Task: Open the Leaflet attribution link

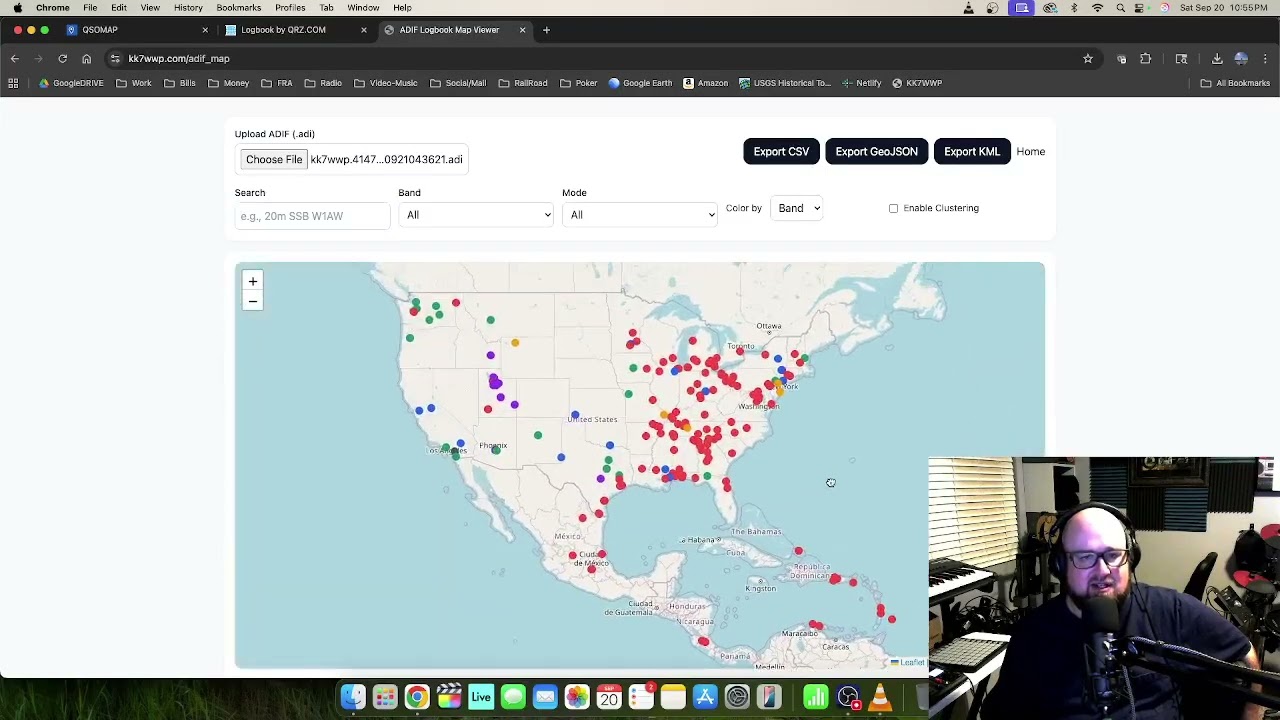Action: click(x=908, y=662)
